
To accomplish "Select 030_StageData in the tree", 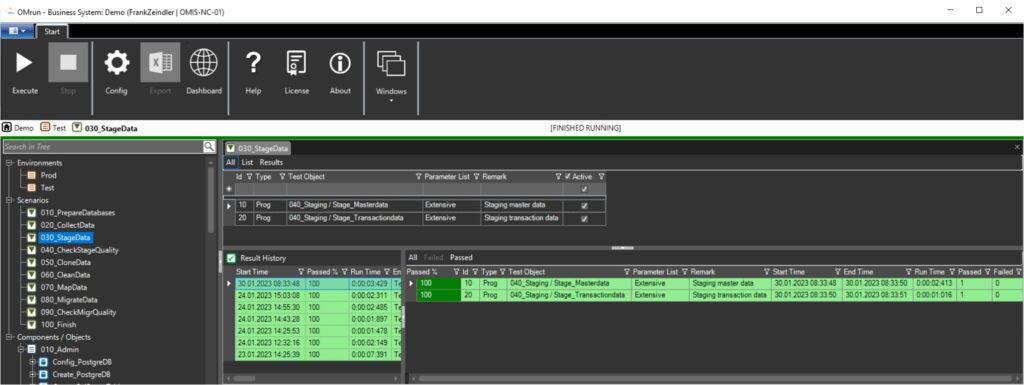I will (66, 238).
